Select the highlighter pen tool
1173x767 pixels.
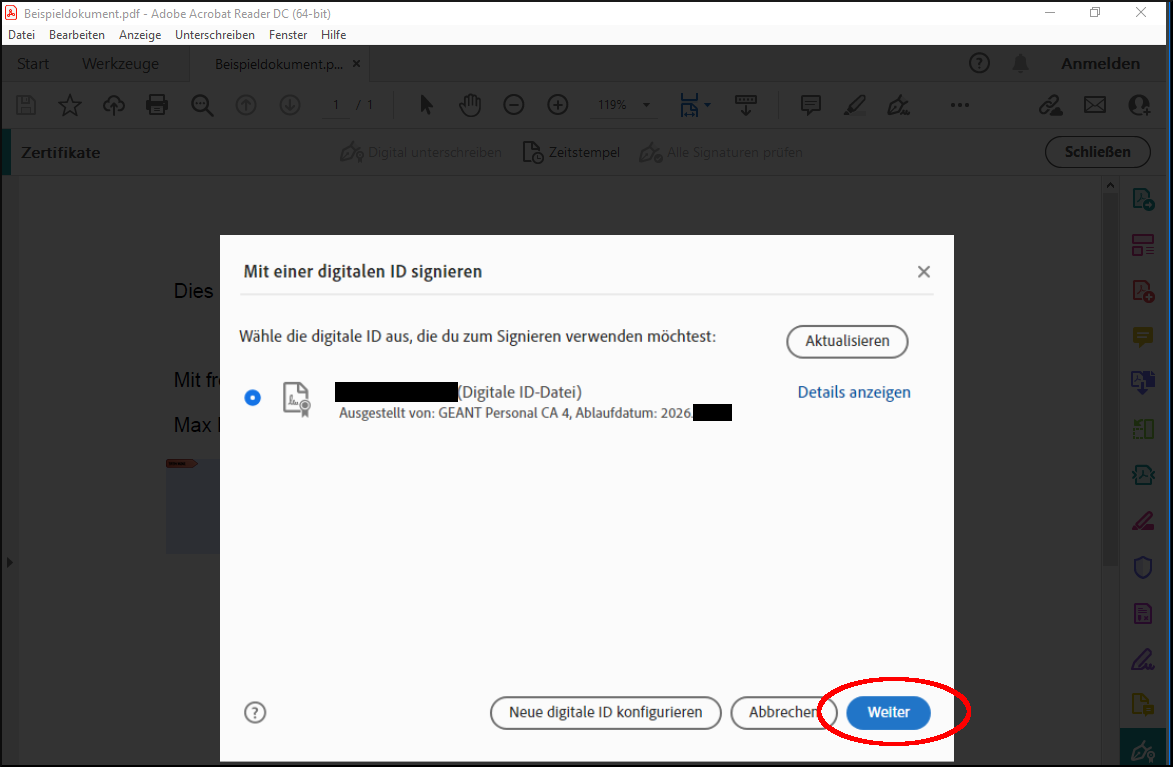(x=854, y=105)
